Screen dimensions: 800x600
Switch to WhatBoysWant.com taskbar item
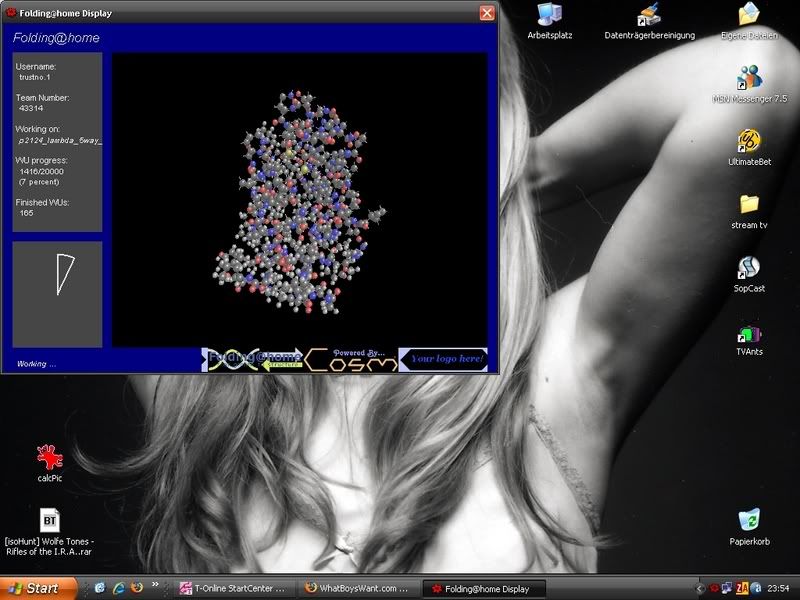(358, 588)
